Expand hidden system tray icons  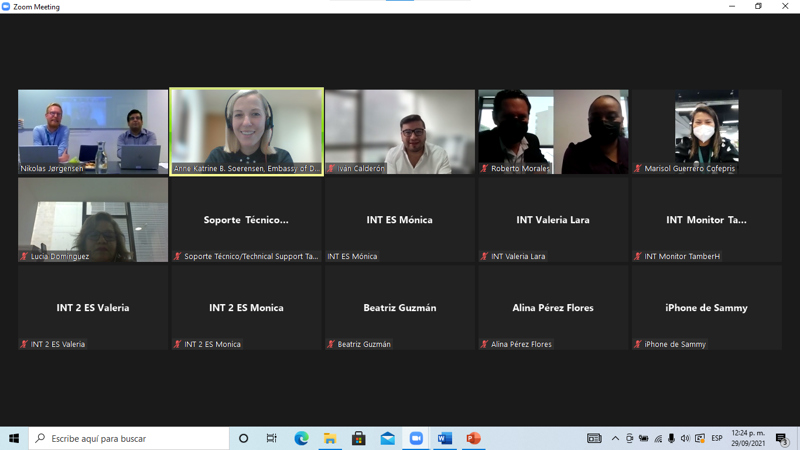pos(615,438)
